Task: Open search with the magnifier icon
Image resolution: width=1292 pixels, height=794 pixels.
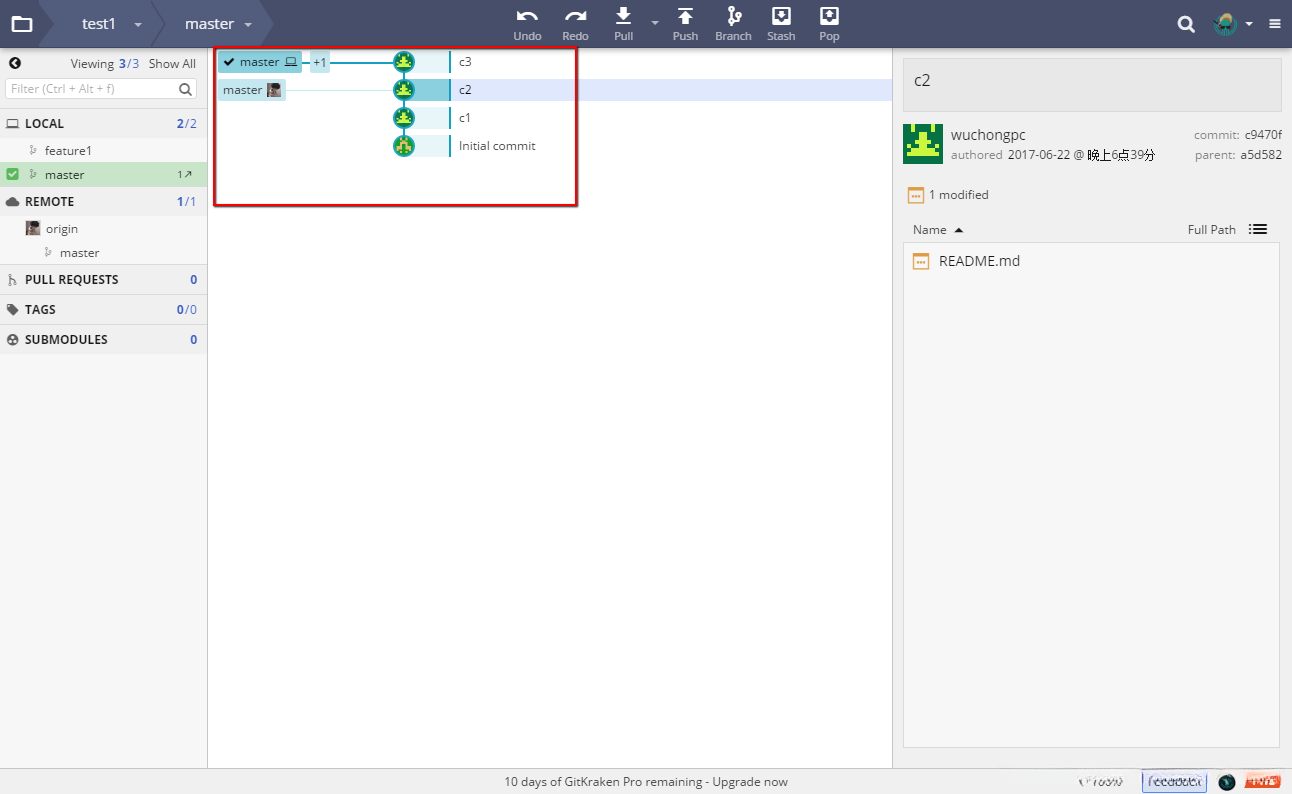Action: click(1186, 24)
